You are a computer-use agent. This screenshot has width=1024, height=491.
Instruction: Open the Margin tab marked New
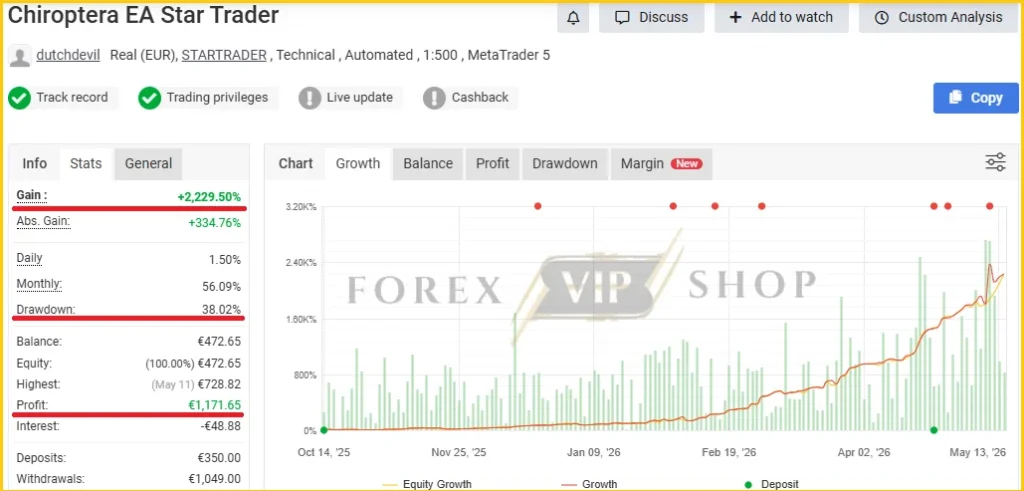[x=662, y=163]
